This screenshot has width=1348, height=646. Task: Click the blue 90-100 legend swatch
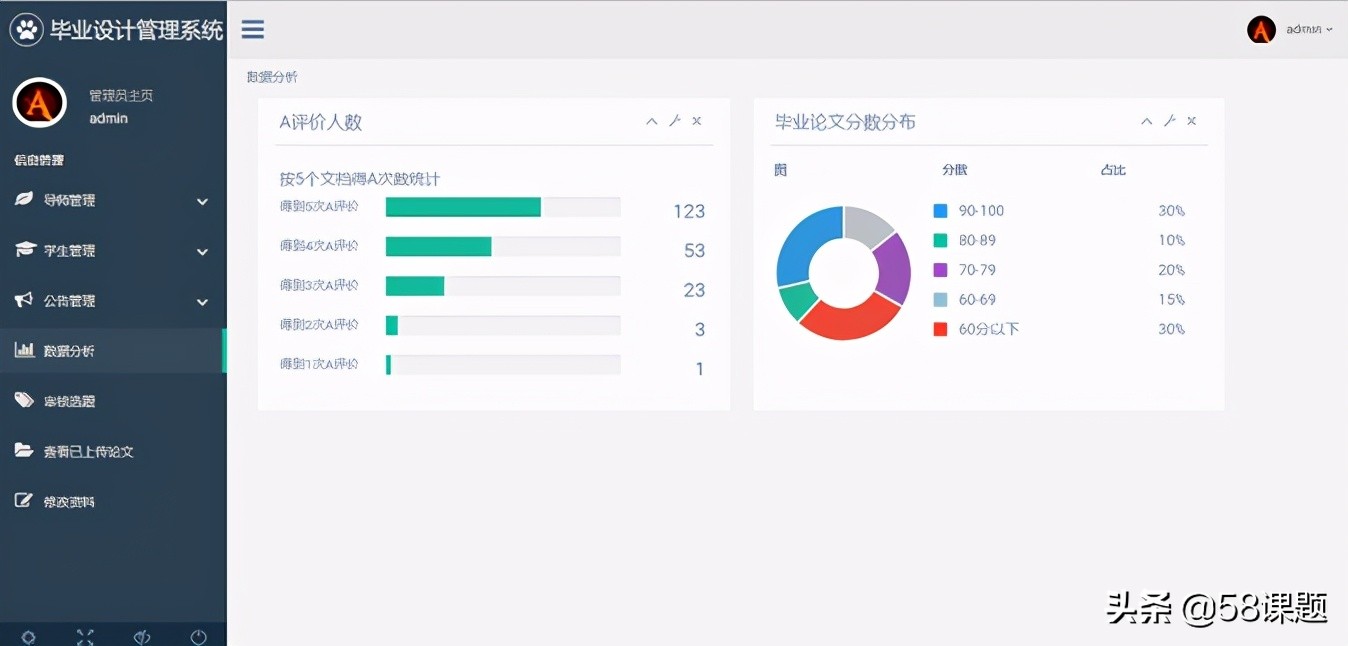pyautogui.click(x=940, y=210)
